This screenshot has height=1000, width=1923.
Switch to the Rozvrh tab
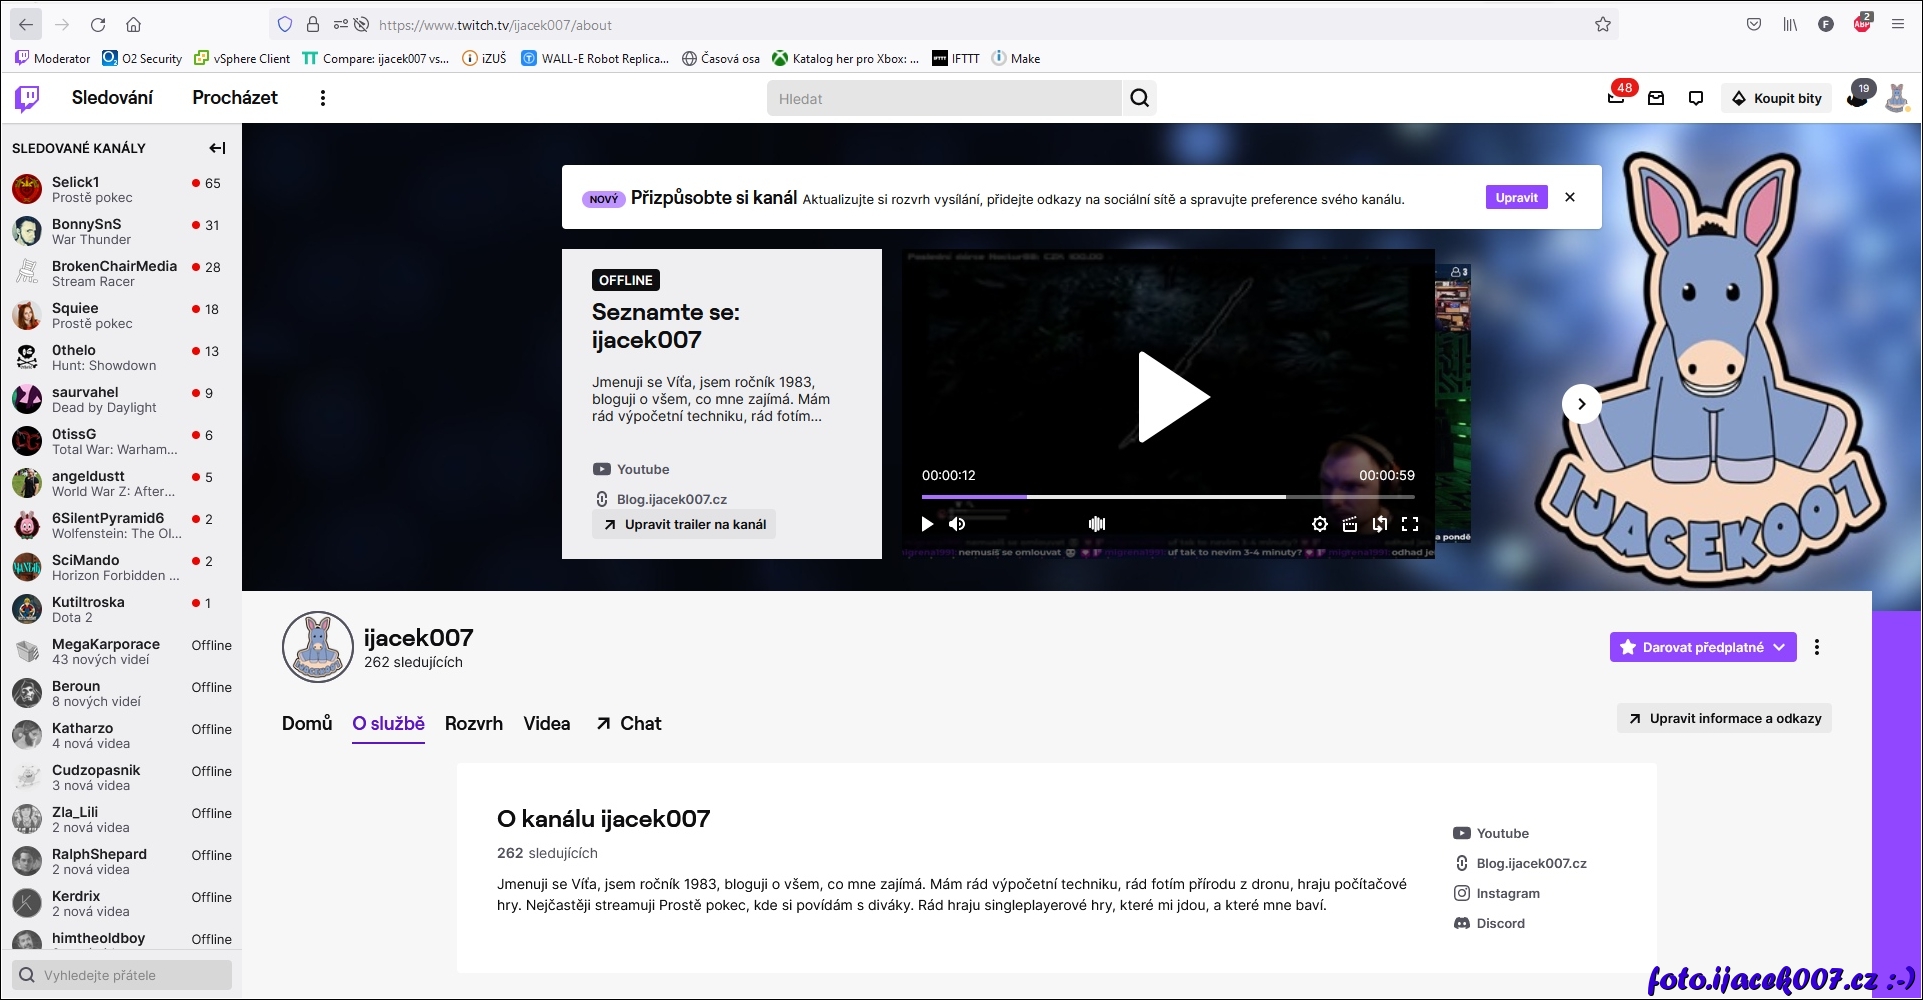coord(473,723)
